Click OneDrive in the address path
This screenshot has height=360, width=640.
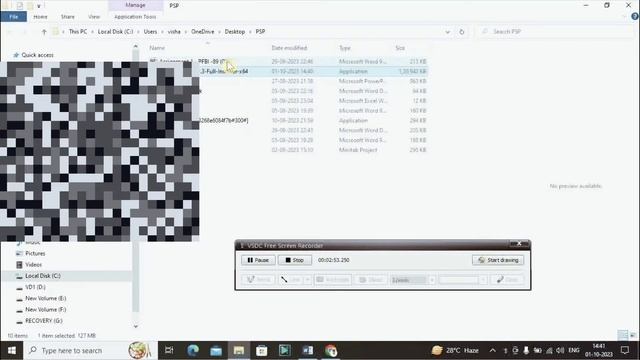(202, 31)
